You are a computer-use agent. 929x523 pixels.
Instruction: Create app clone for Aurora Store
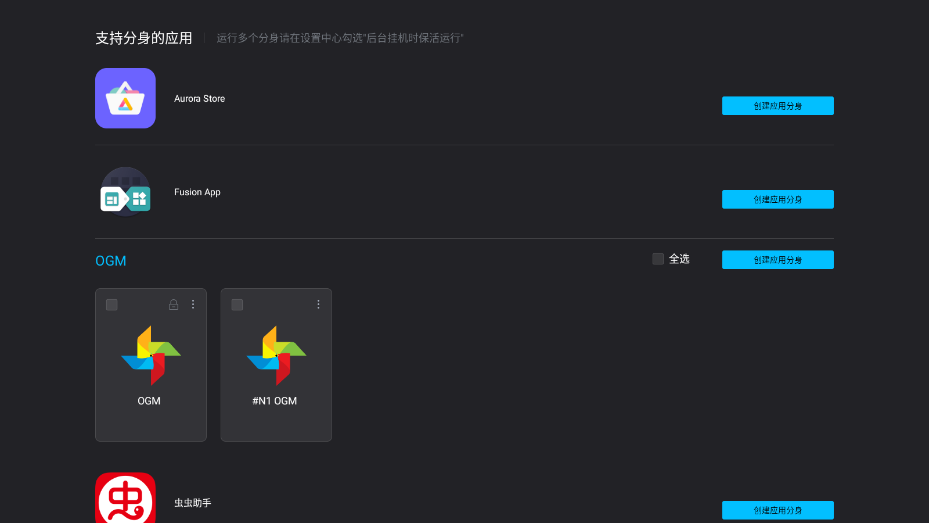click(777, 106)
